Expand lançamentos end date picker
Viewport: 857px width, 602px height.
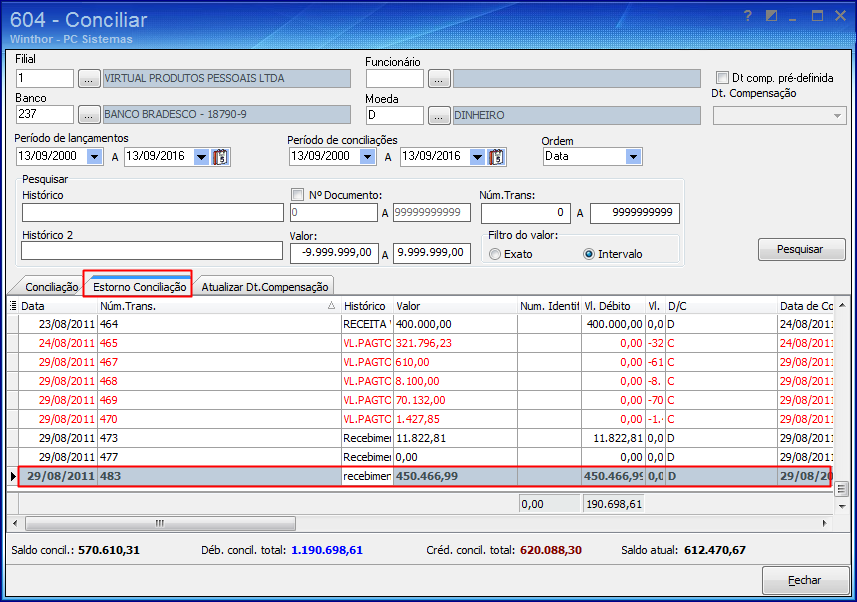click(202, 156)
